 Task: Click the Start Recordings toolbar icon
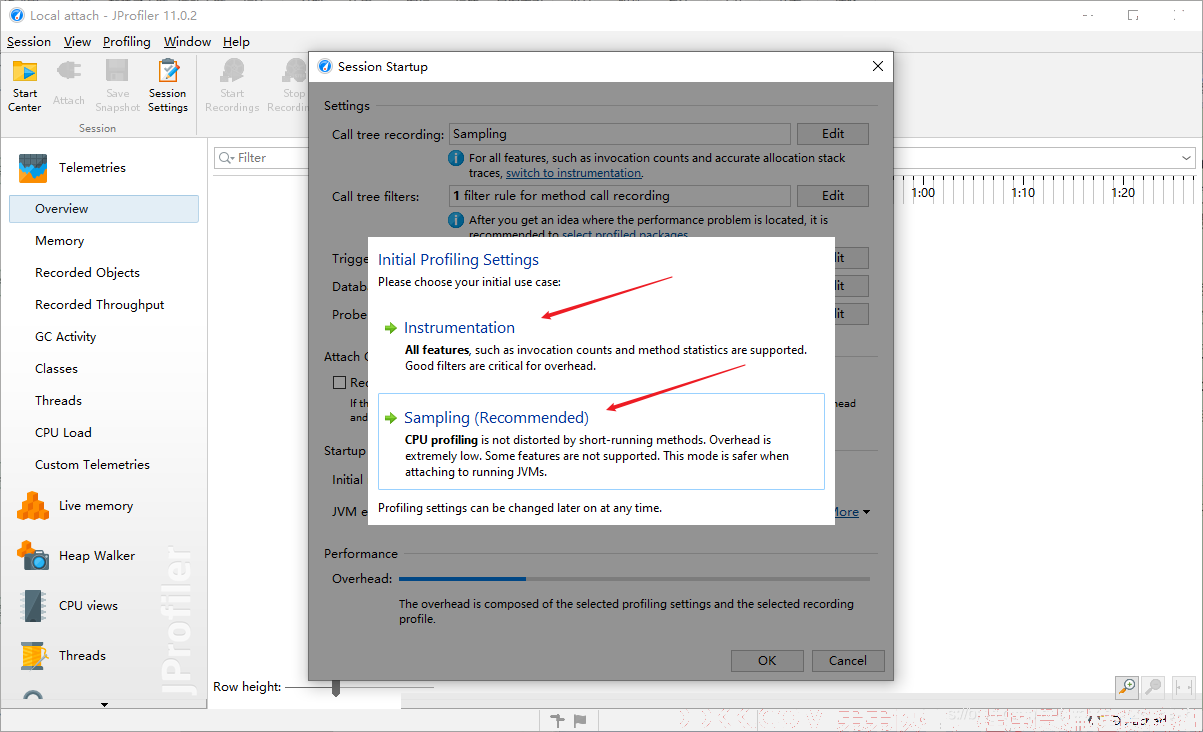point(232,72)
